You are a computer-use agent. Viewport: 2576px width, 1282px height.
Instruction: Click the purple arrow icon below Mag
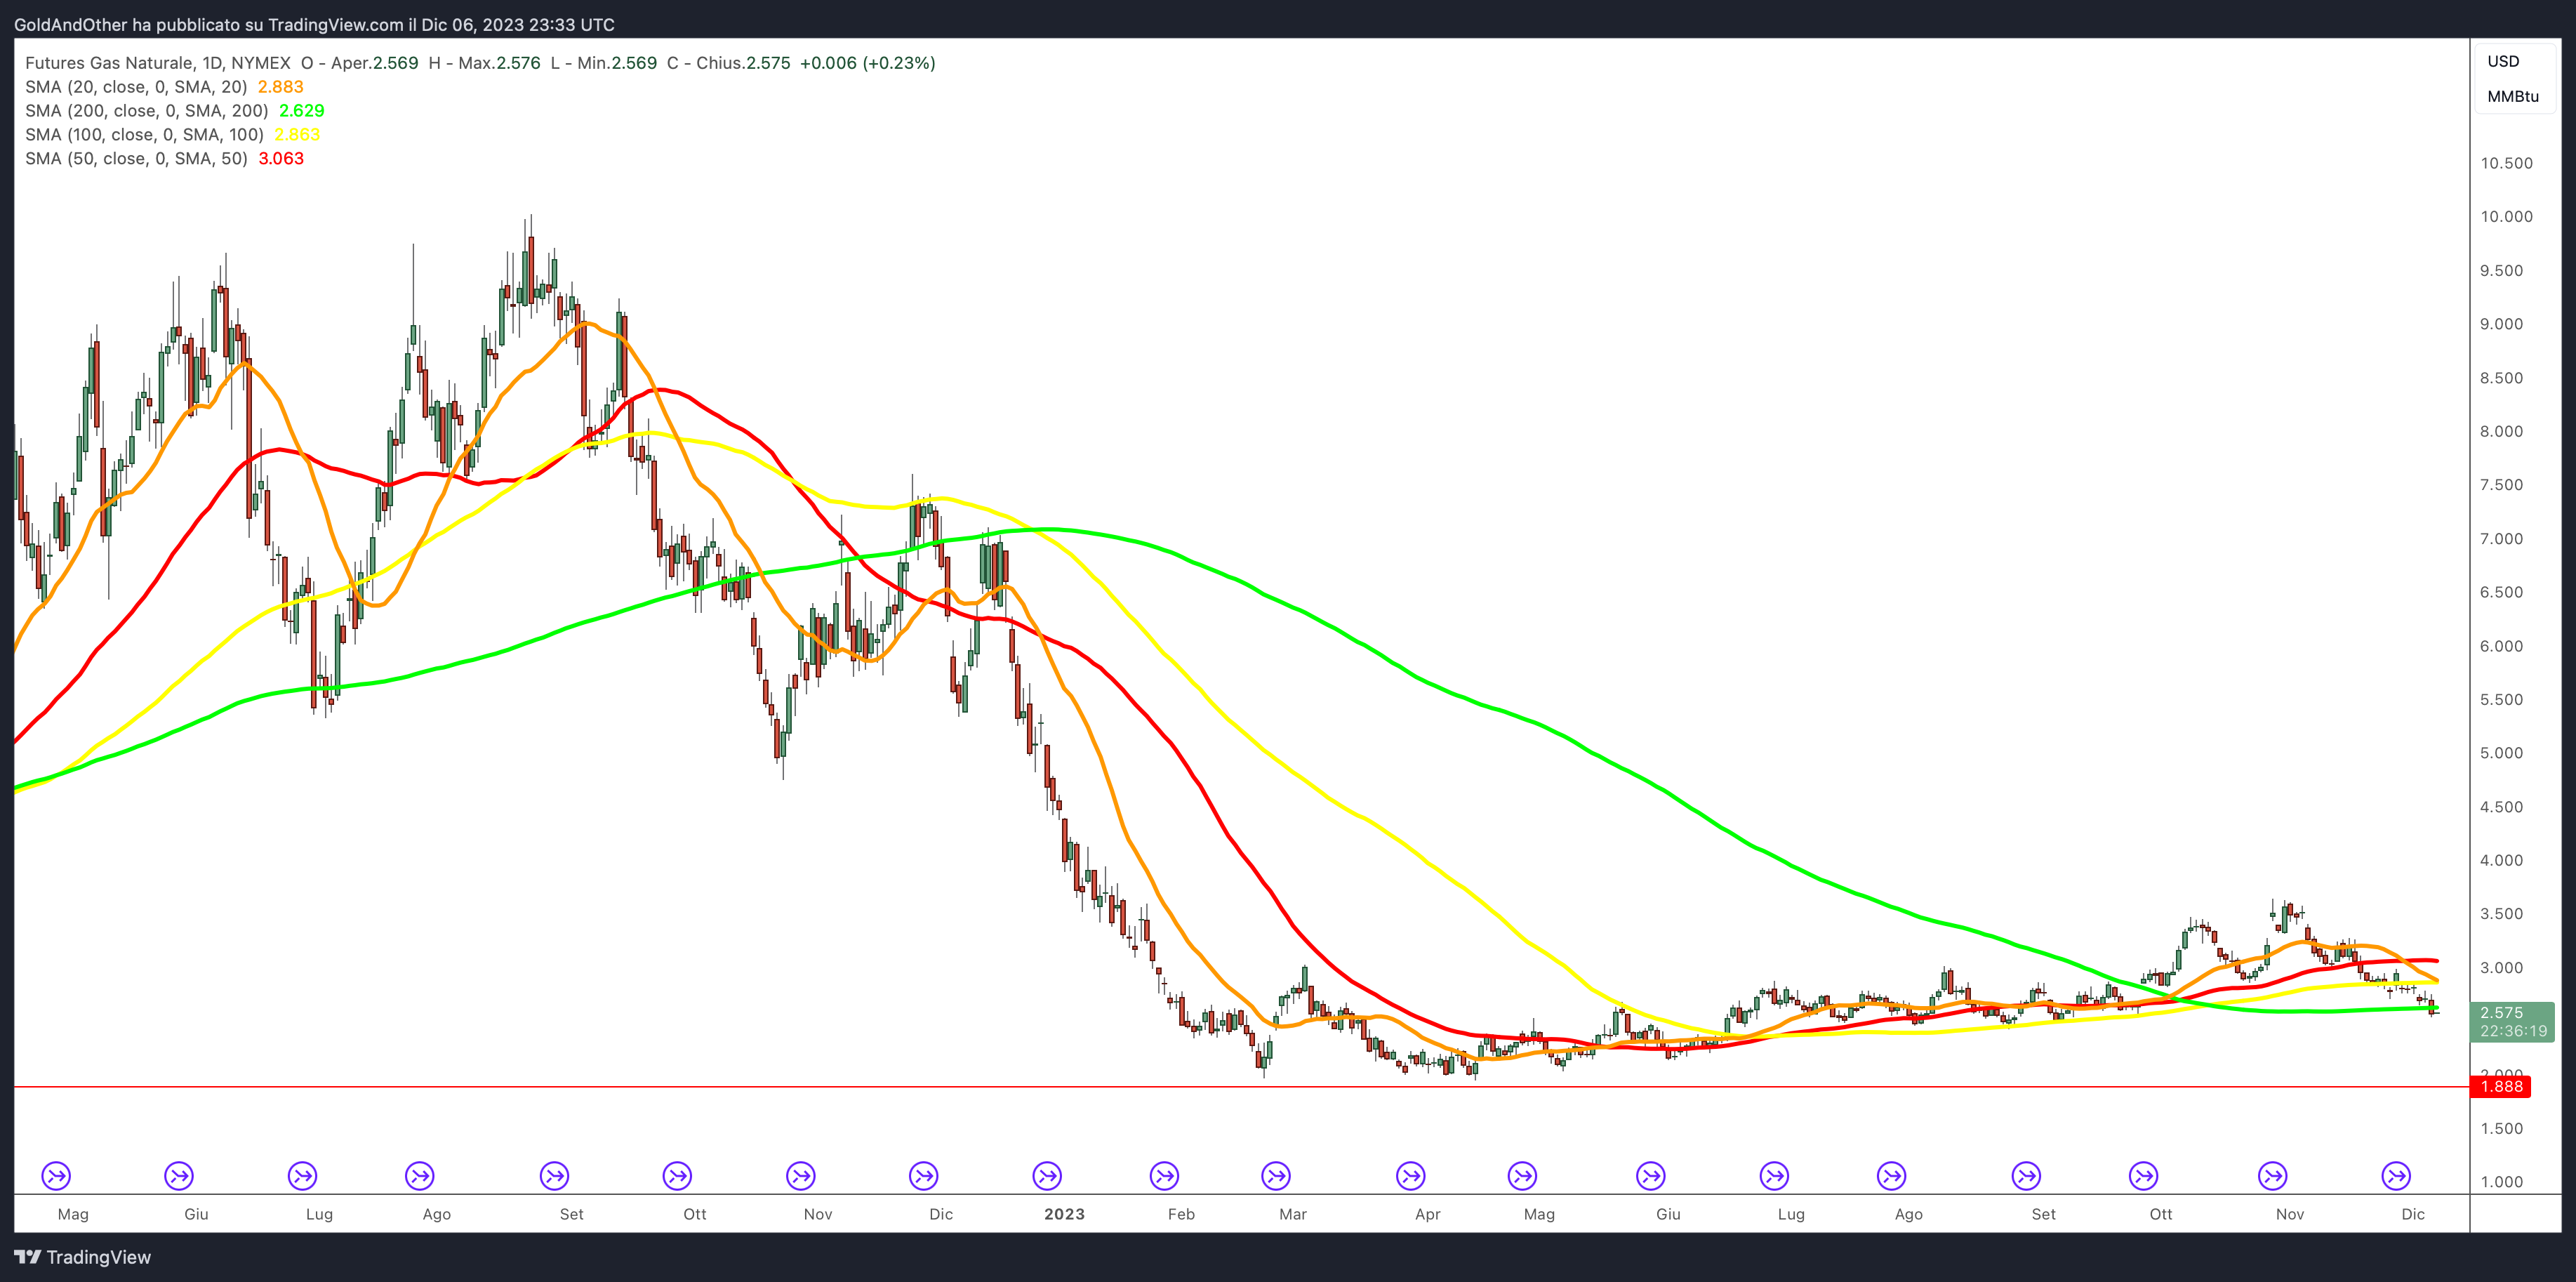[57, 1177]
